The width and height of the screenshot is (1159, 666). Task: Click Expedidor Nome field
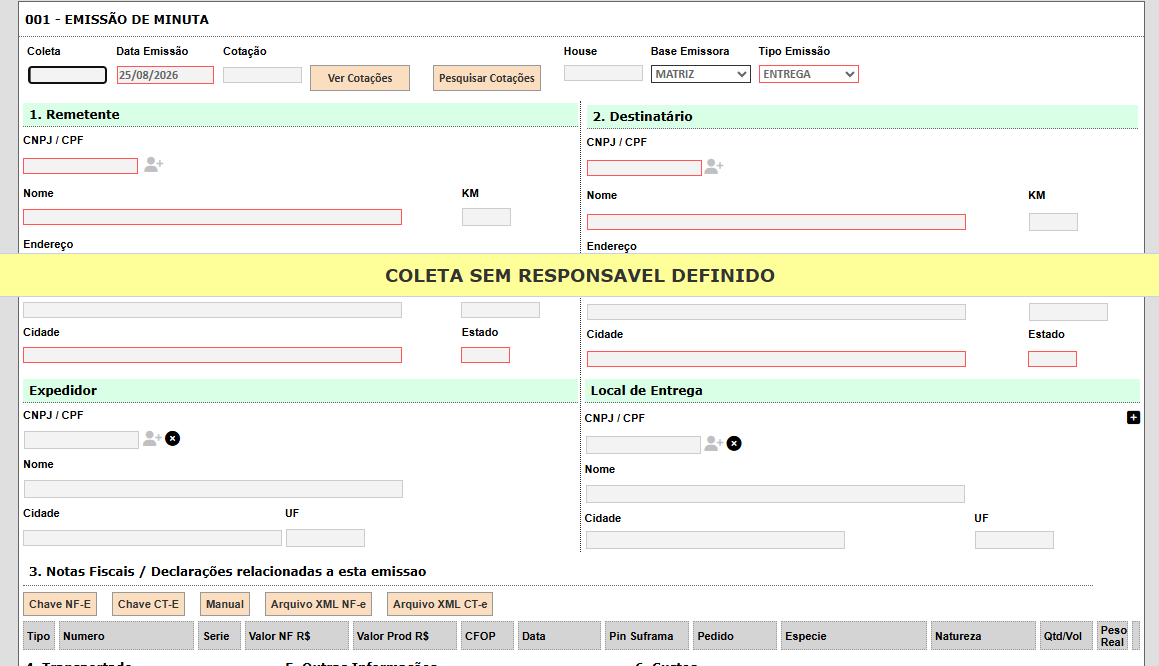214,489
